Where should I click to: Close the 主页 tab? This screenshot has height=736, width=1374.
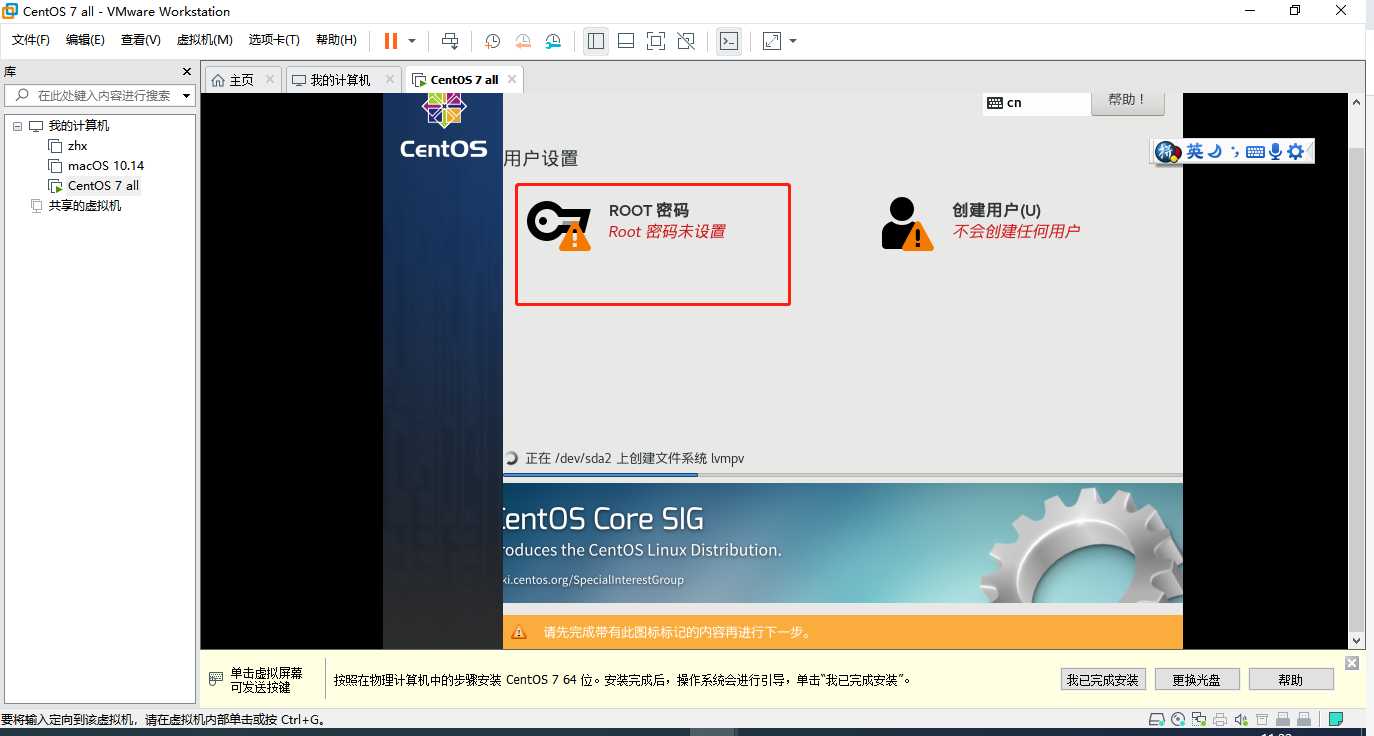270,79
